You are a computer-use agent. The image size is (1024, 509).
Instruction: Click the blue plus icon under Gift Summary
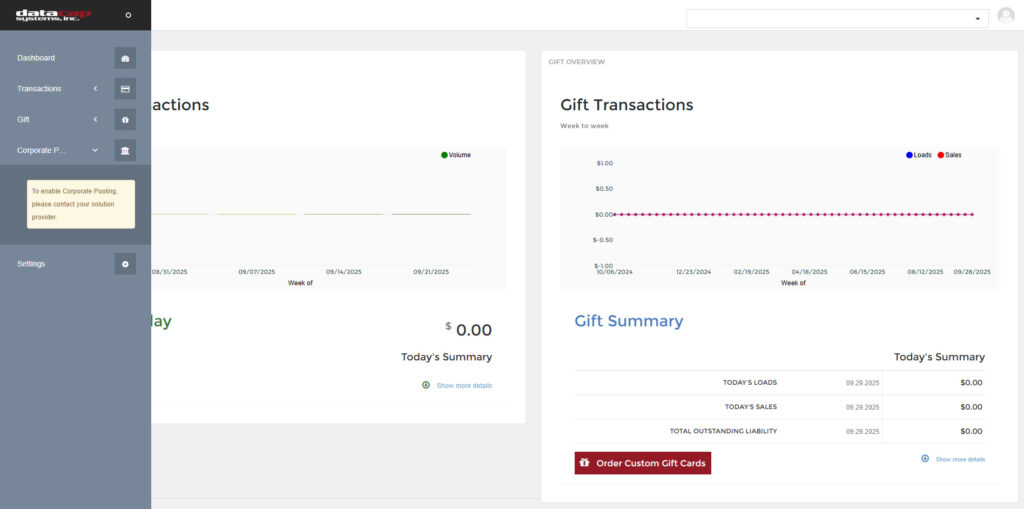[x=925, y=459]
